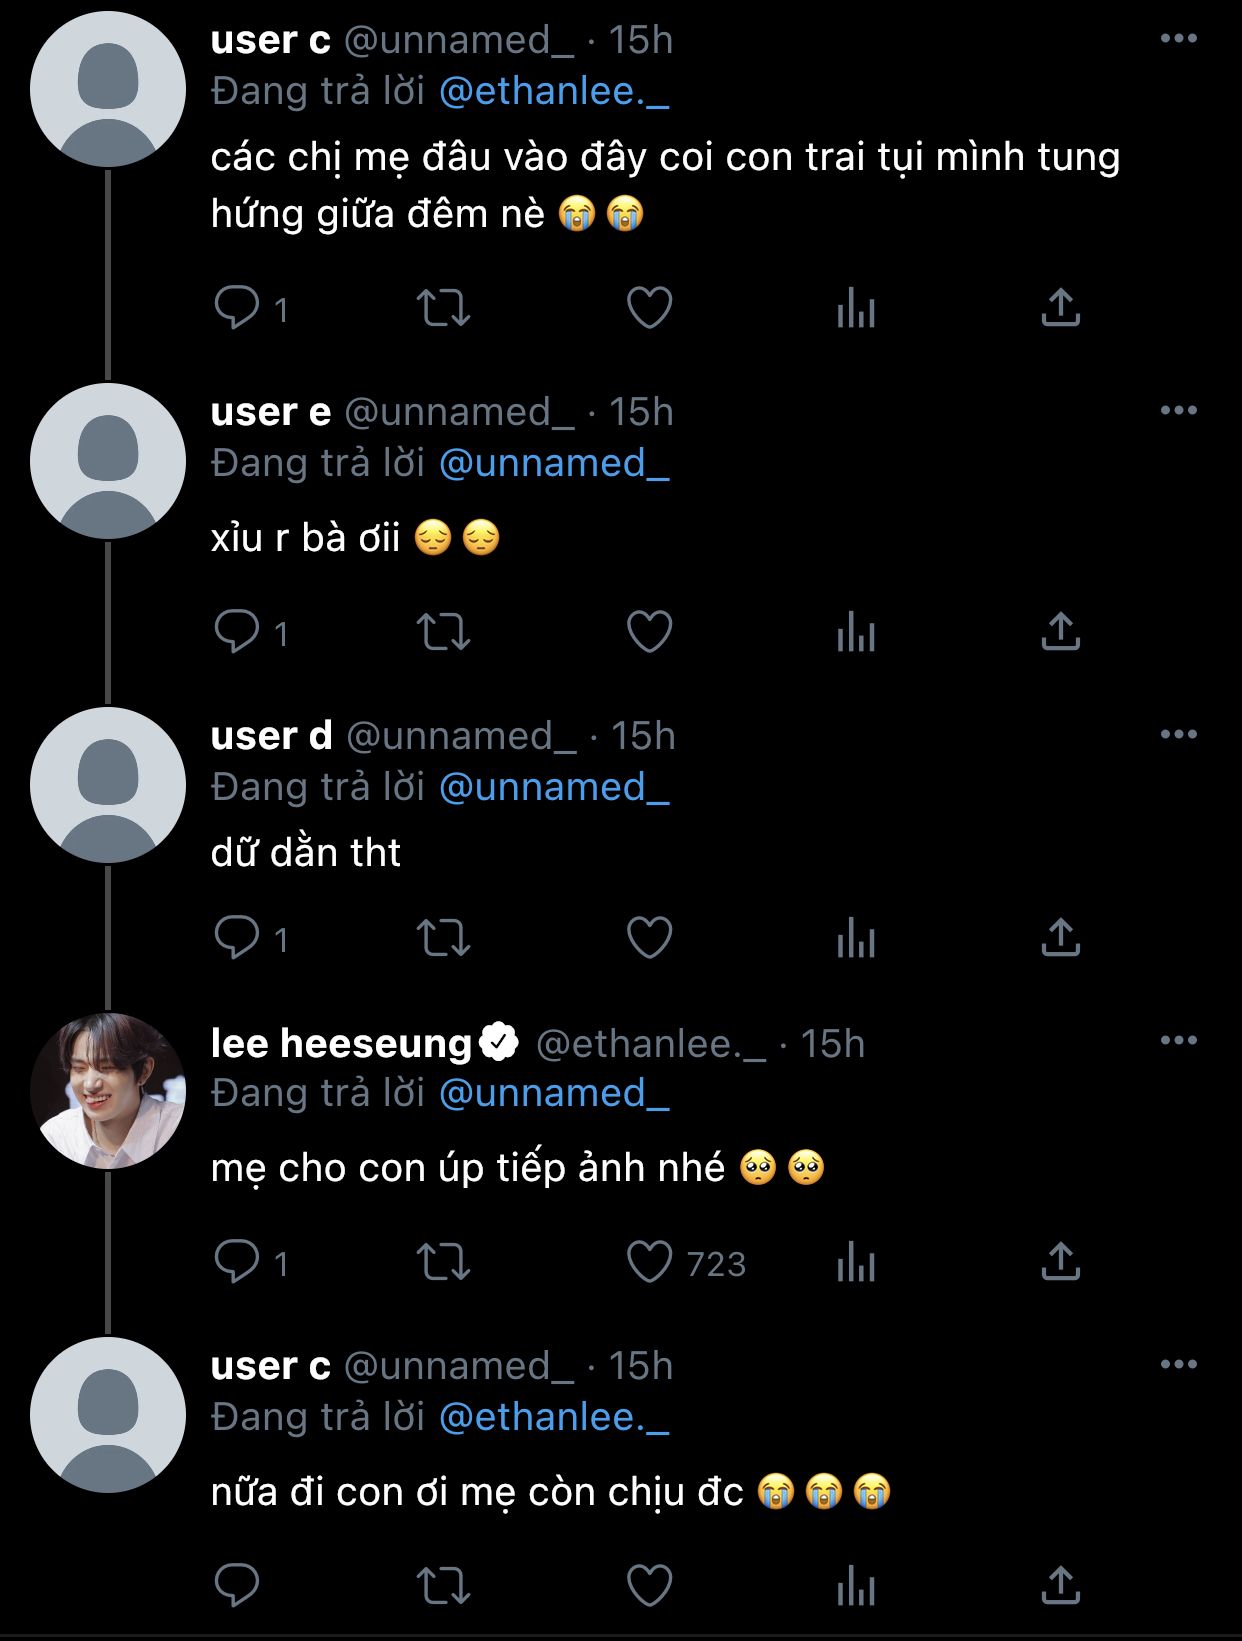Open @unnamed_ mention in user d's reply
Screen dimensions: 1242x1641
pos(554,788)
